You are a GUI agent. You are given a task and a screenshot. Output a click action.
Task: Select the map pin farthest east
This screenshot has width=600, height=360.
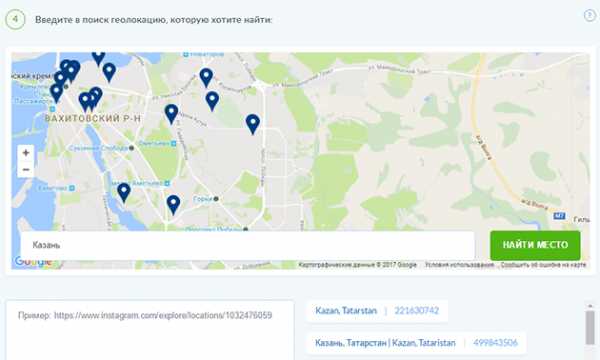point(253,124)
